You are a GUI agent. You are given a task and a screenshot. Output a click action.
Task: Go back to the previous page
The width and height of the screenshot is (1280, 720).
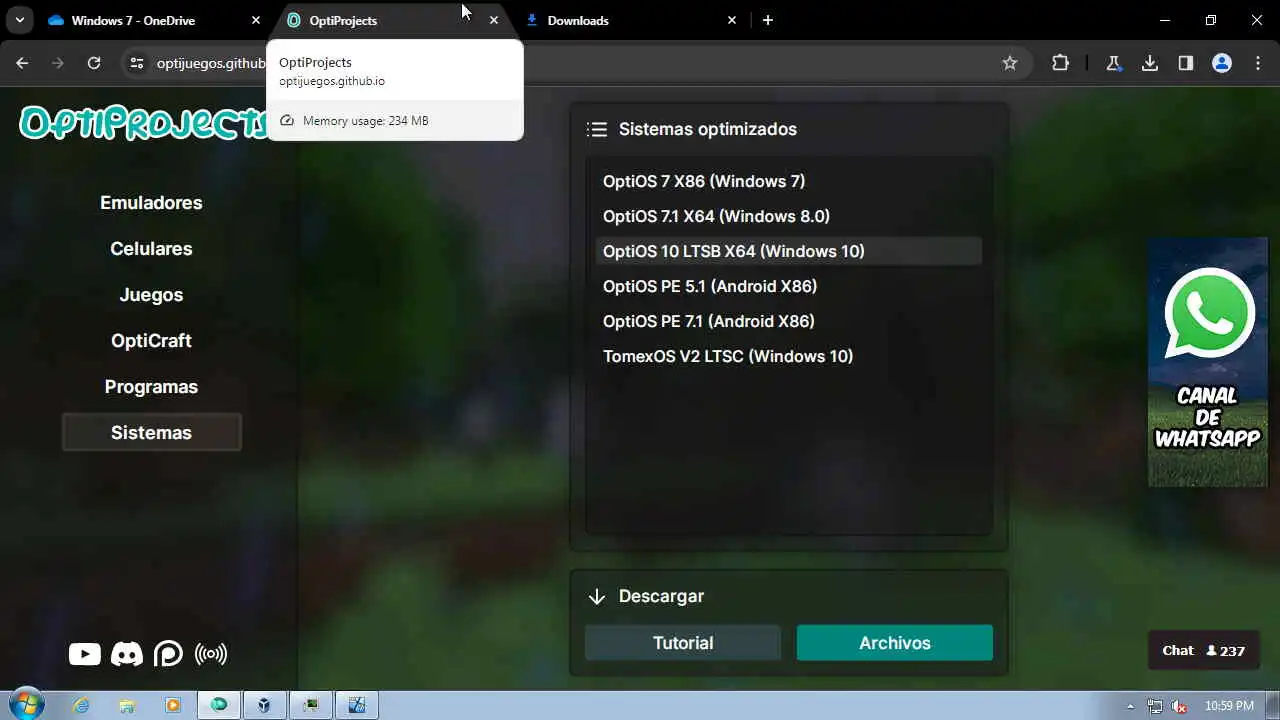(22, 63)
